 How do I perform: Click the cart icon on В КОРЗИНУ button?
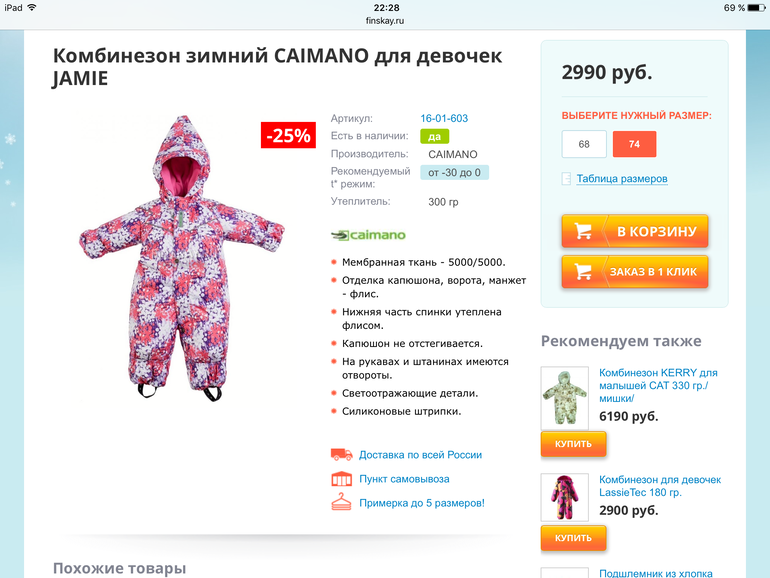pos(583,231)
